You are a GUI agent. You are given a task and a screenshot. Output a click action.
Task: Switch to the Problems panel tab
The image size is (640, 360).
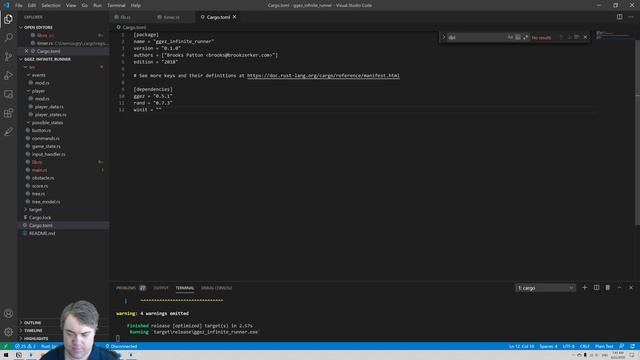click(126, 288)
